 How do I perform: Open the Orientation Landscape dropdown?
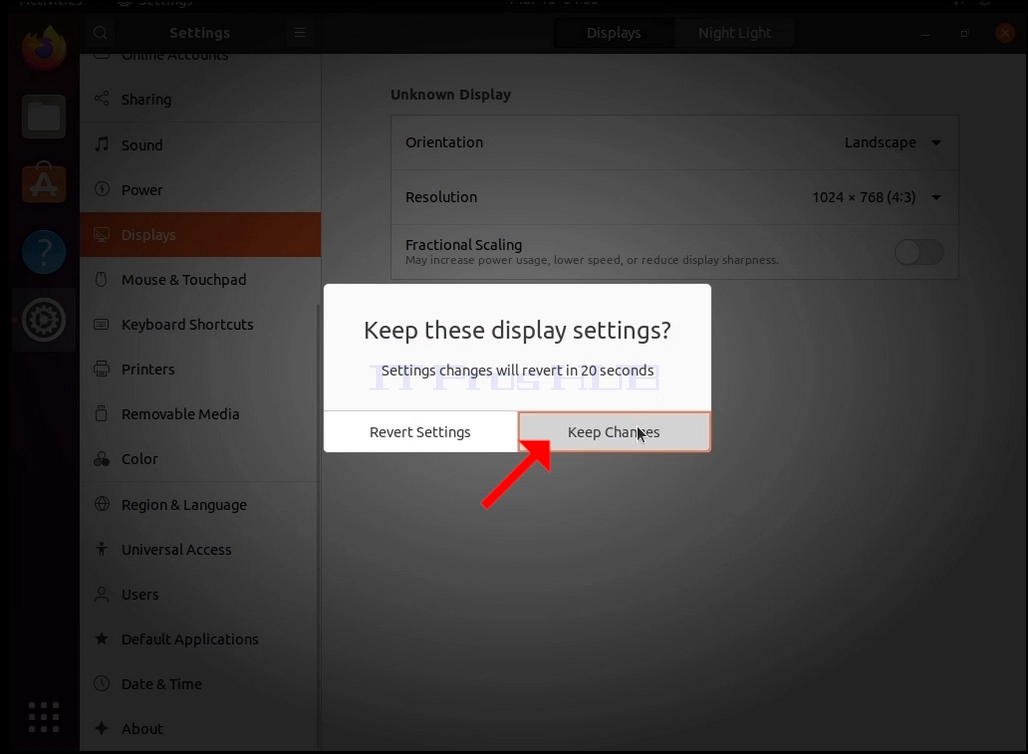(892, 142)
